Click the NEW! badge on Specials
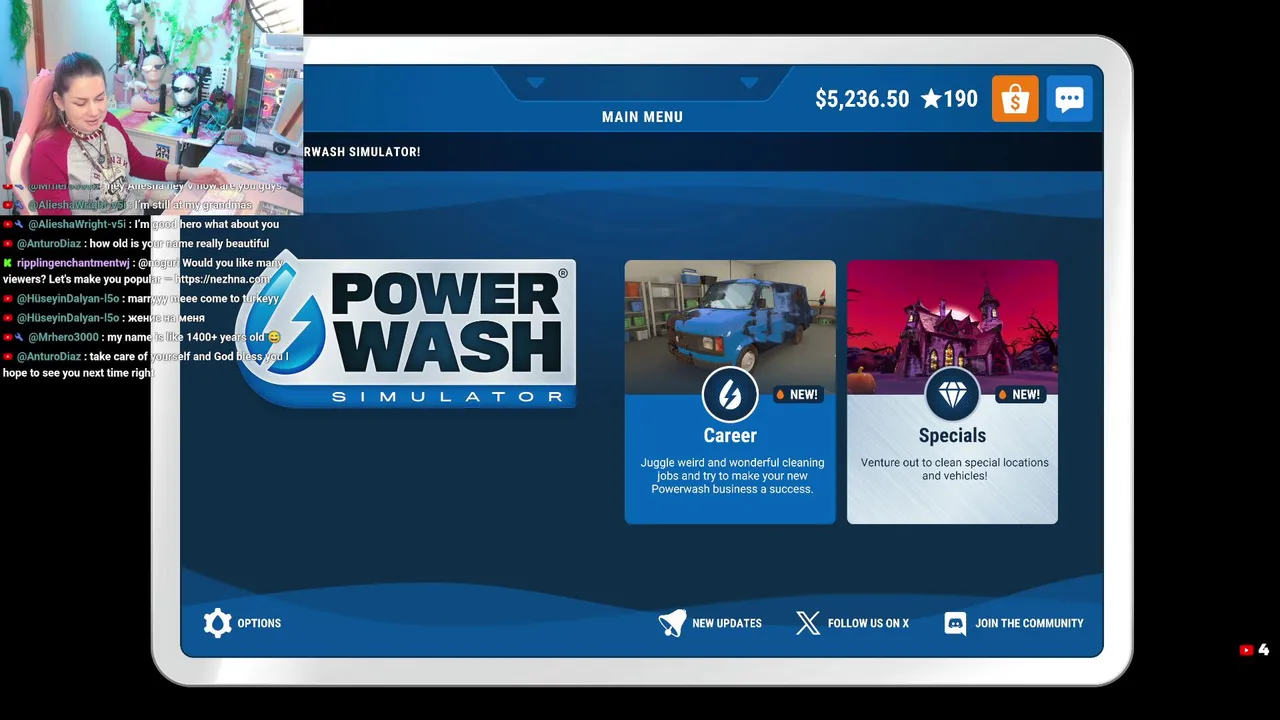 pos(1020,395)
